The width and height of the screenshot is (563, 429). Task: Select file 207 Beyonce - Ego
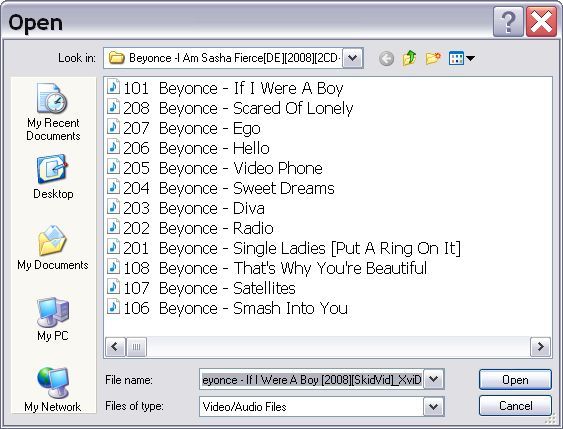click(x=192, y=129)
